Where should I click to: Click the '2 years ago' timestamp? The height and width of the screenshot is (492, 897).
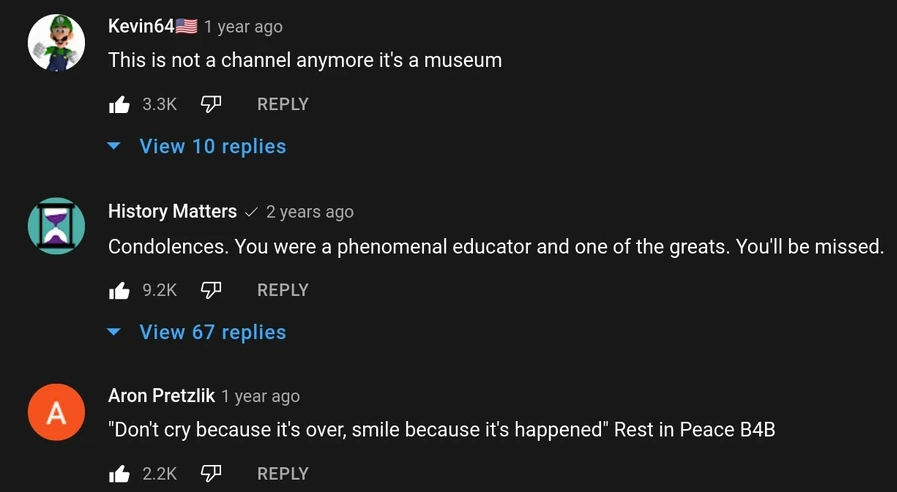click(310, 212)
